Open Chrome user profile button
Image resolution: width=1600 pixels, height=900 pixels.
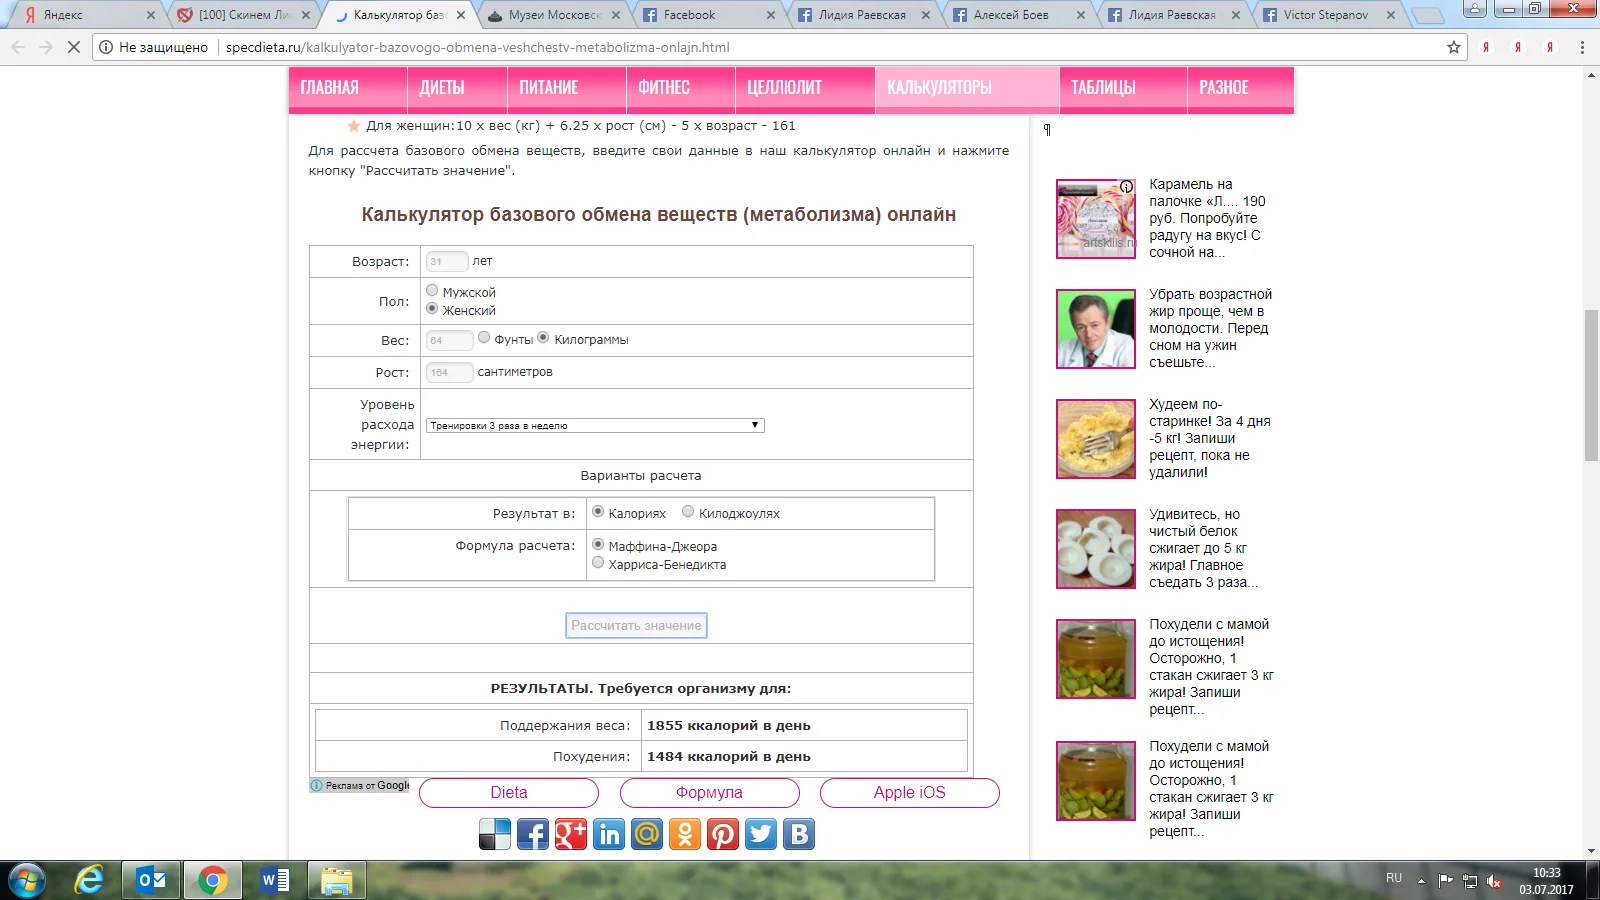(x=1475, y=9)
